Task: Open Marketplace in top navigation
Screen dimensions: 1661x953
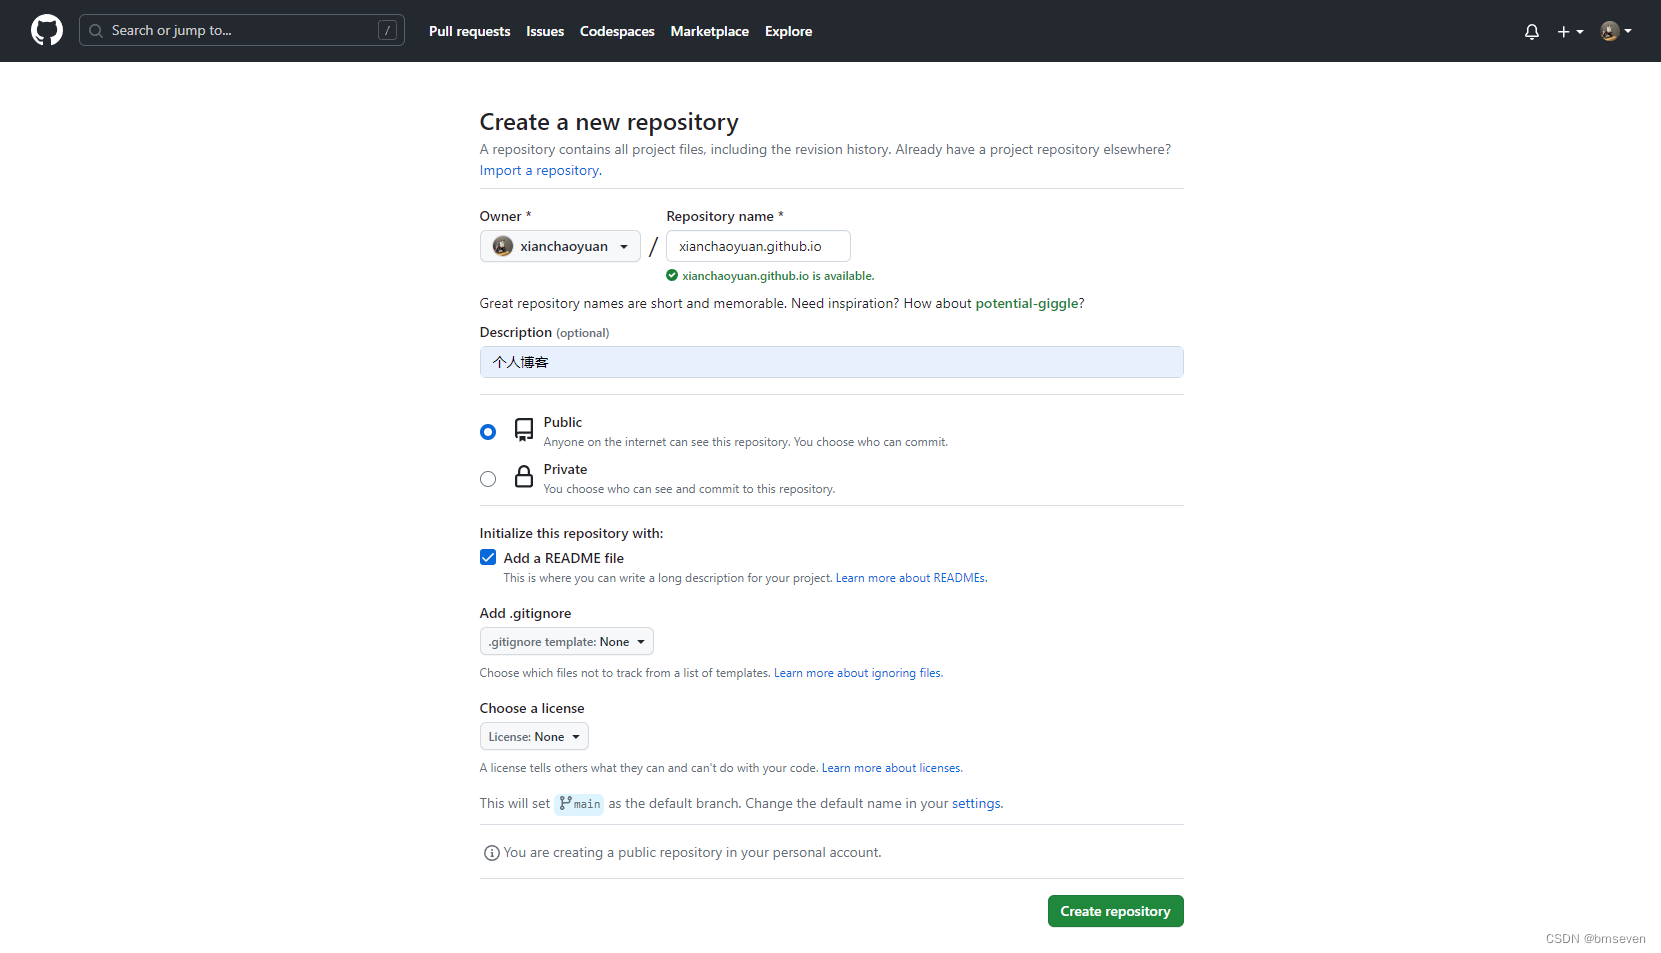Action: click(x=709, y=31)
